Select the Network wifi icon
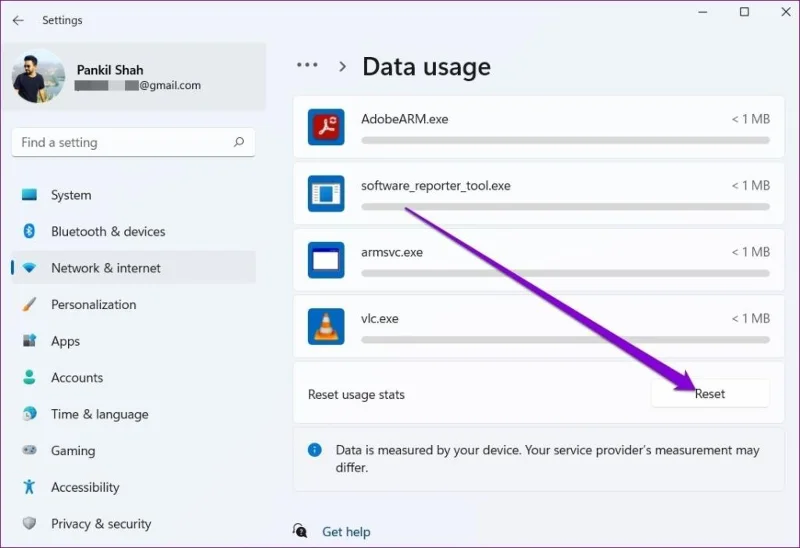 [x=30, y=268]
